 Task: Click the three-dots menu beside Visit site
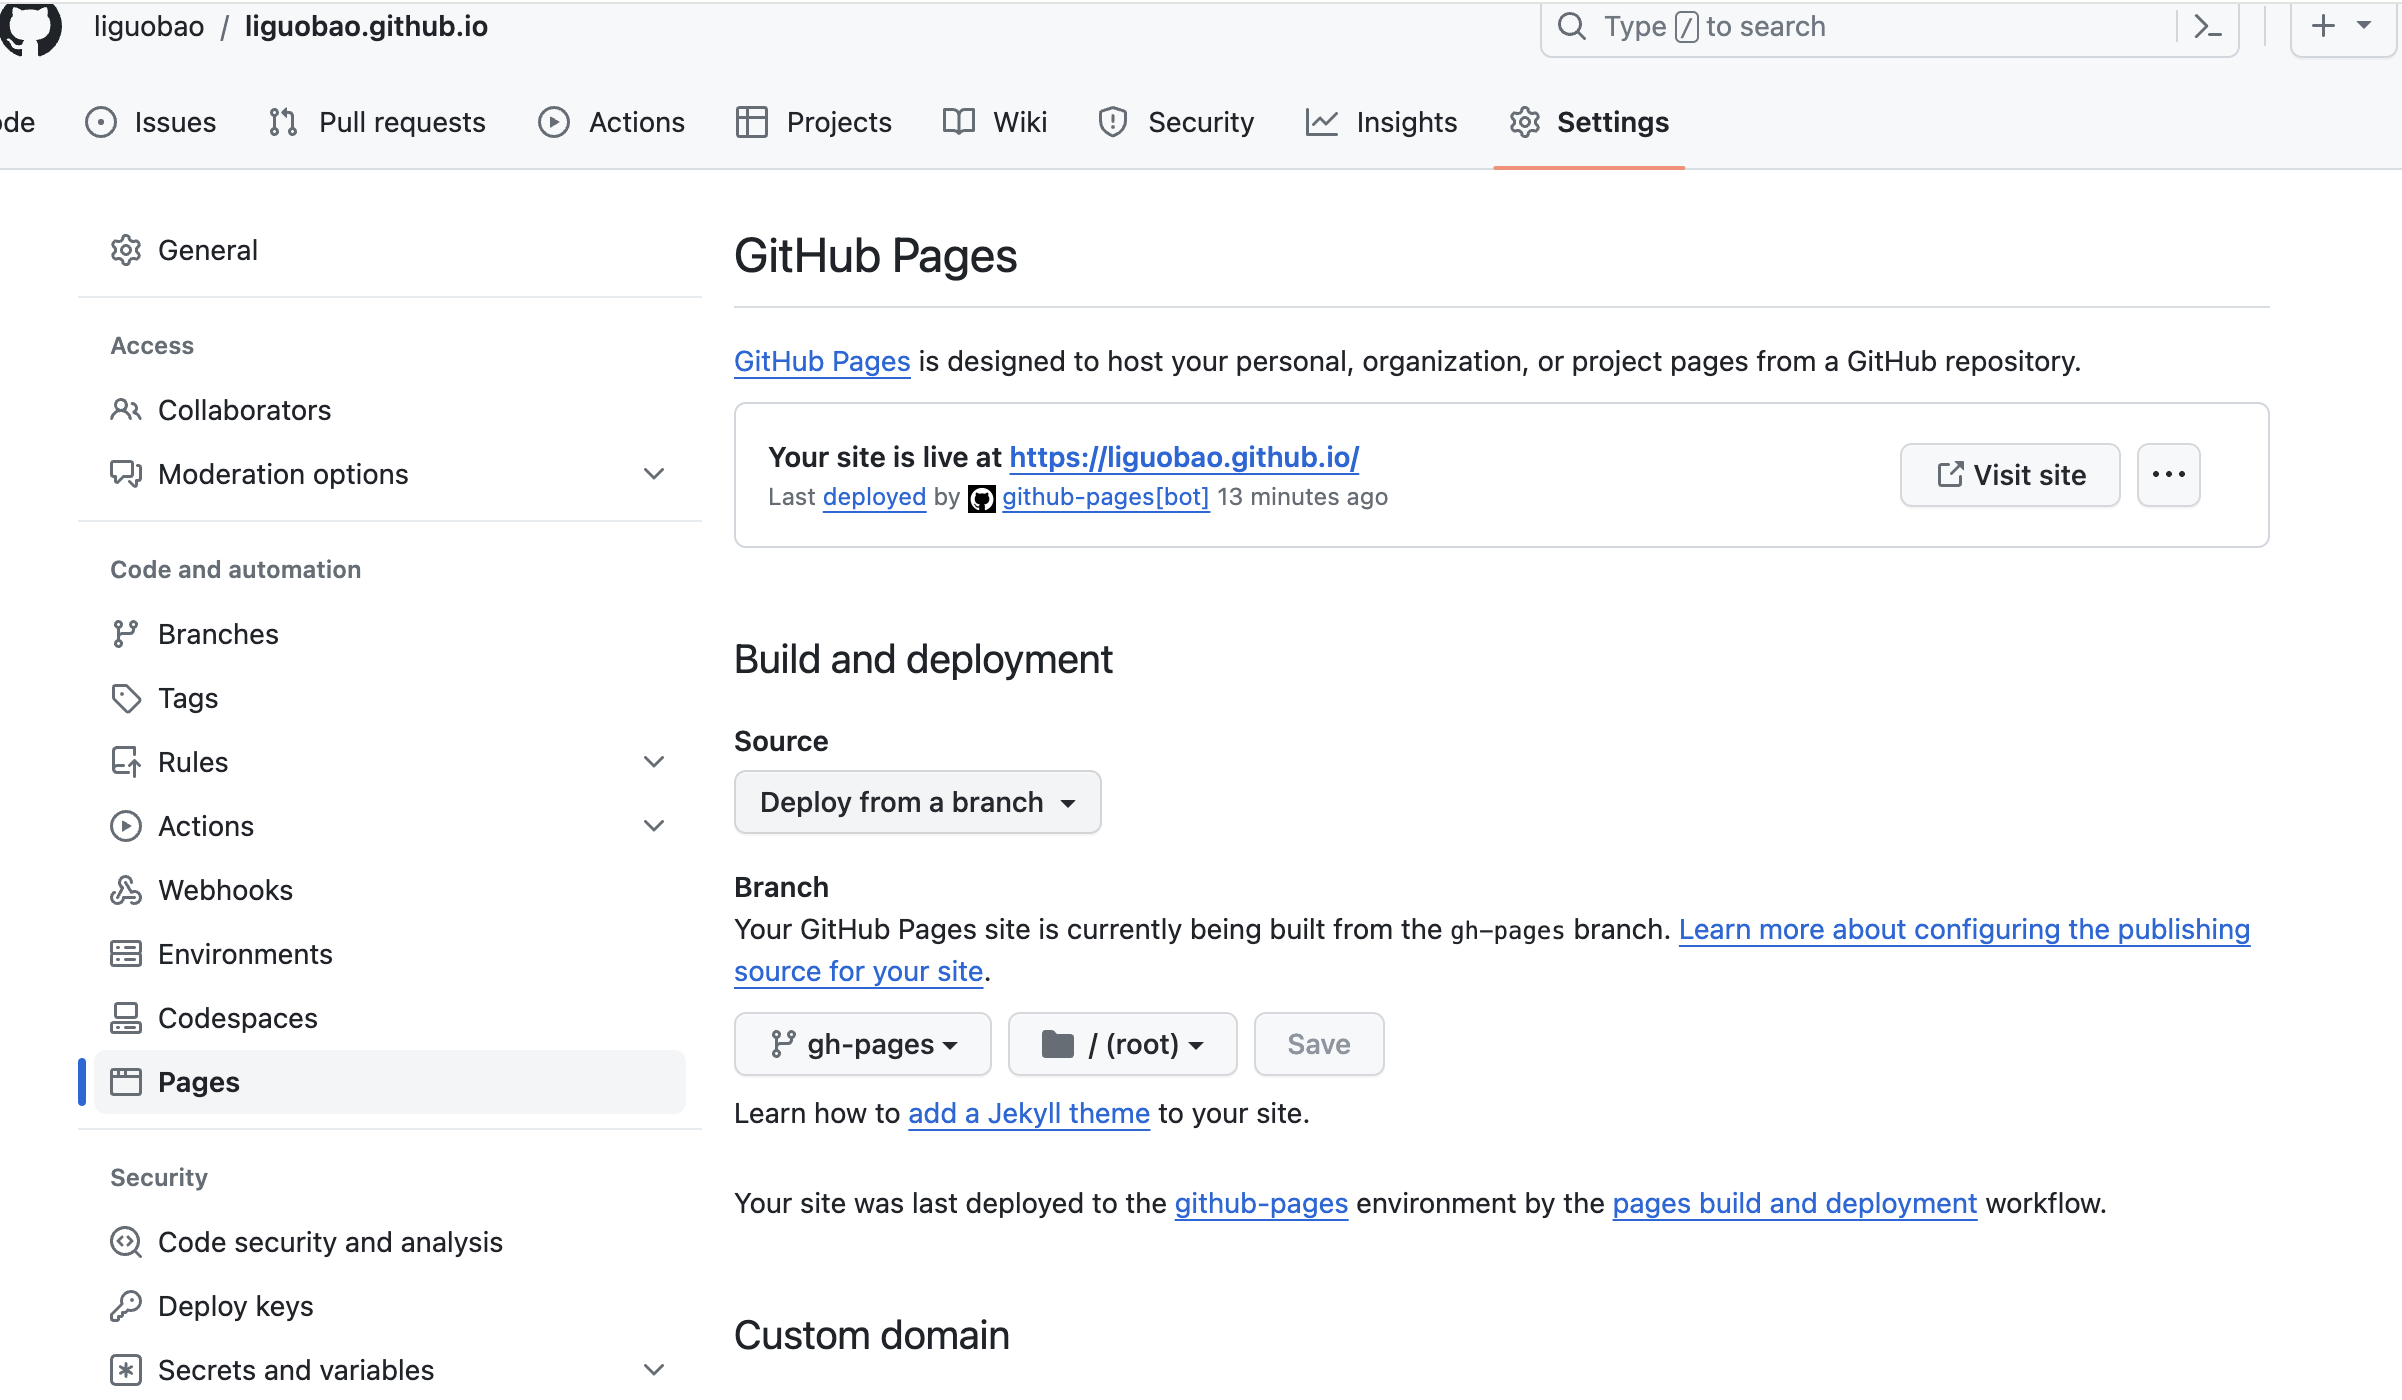[2168, 475]
